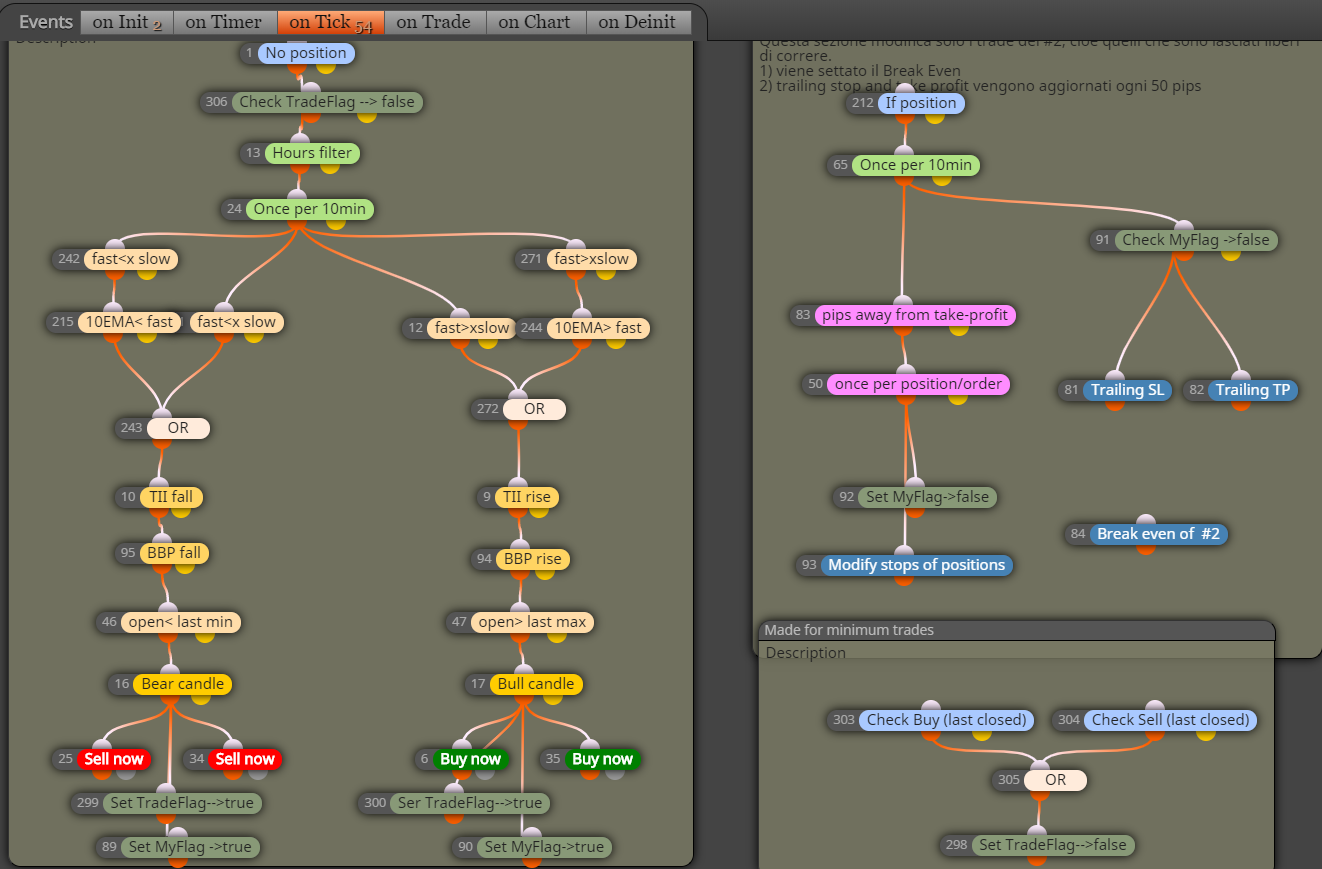The image size is (1322, 869).
Task: Click Set MyFlag->true block 90
Action: (544, 847)
